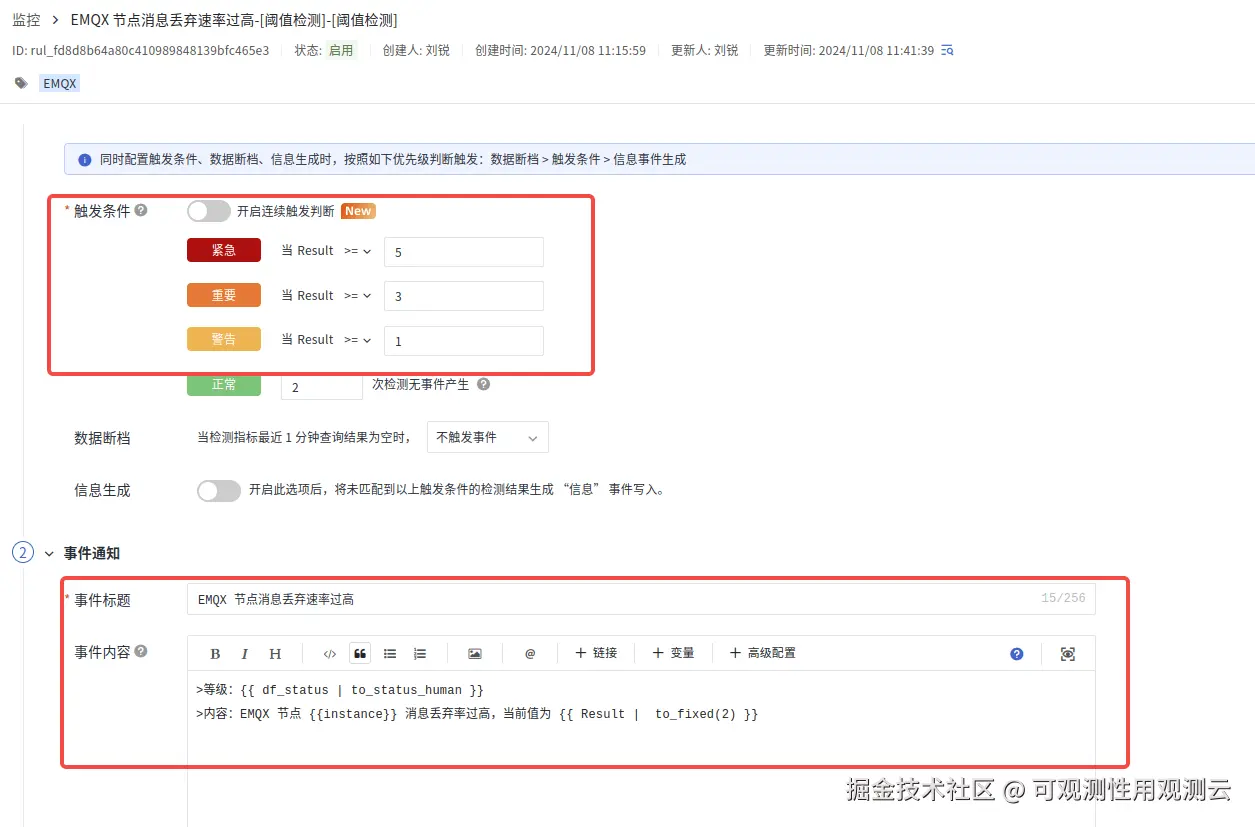Click the help icon beside 事件内容

[x=141, y=651]
